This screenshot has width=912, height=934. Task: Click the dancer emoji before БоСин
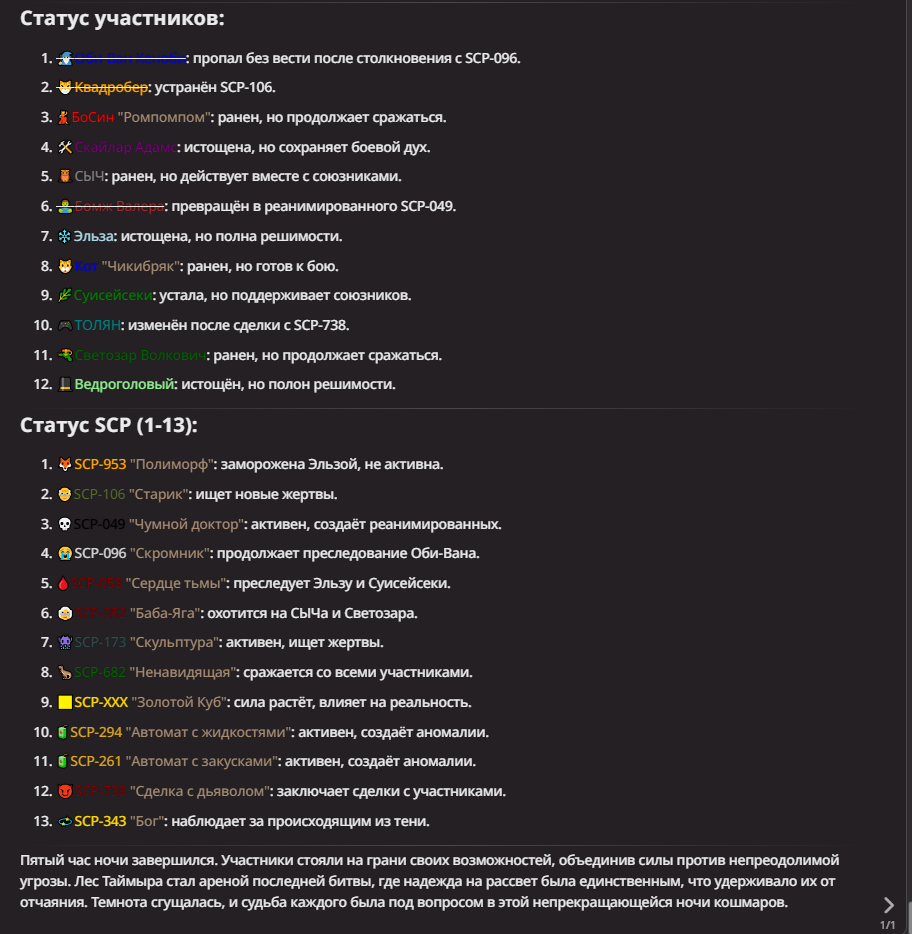pos(65,118)
